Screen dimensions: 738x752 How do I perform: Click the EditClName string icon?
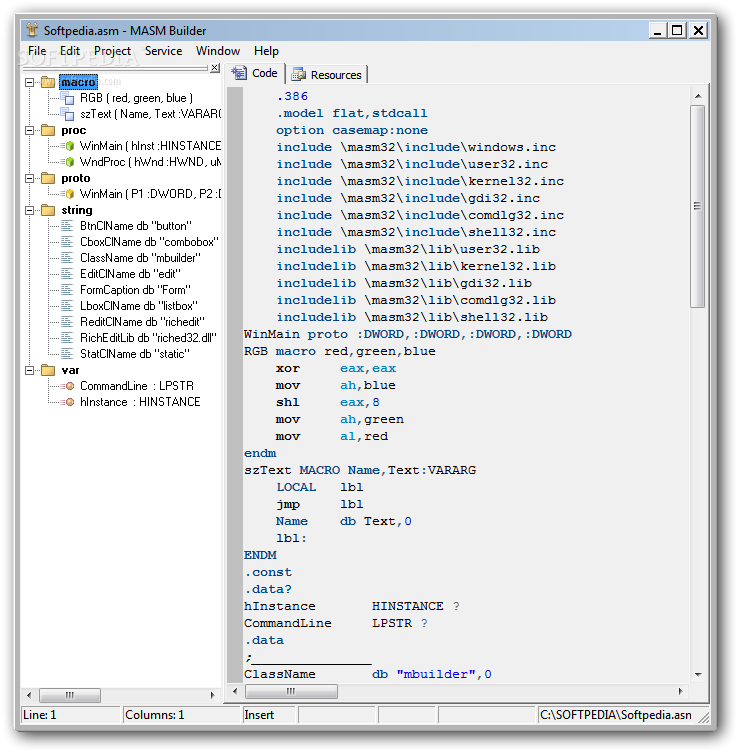click(x=67, y=274)
